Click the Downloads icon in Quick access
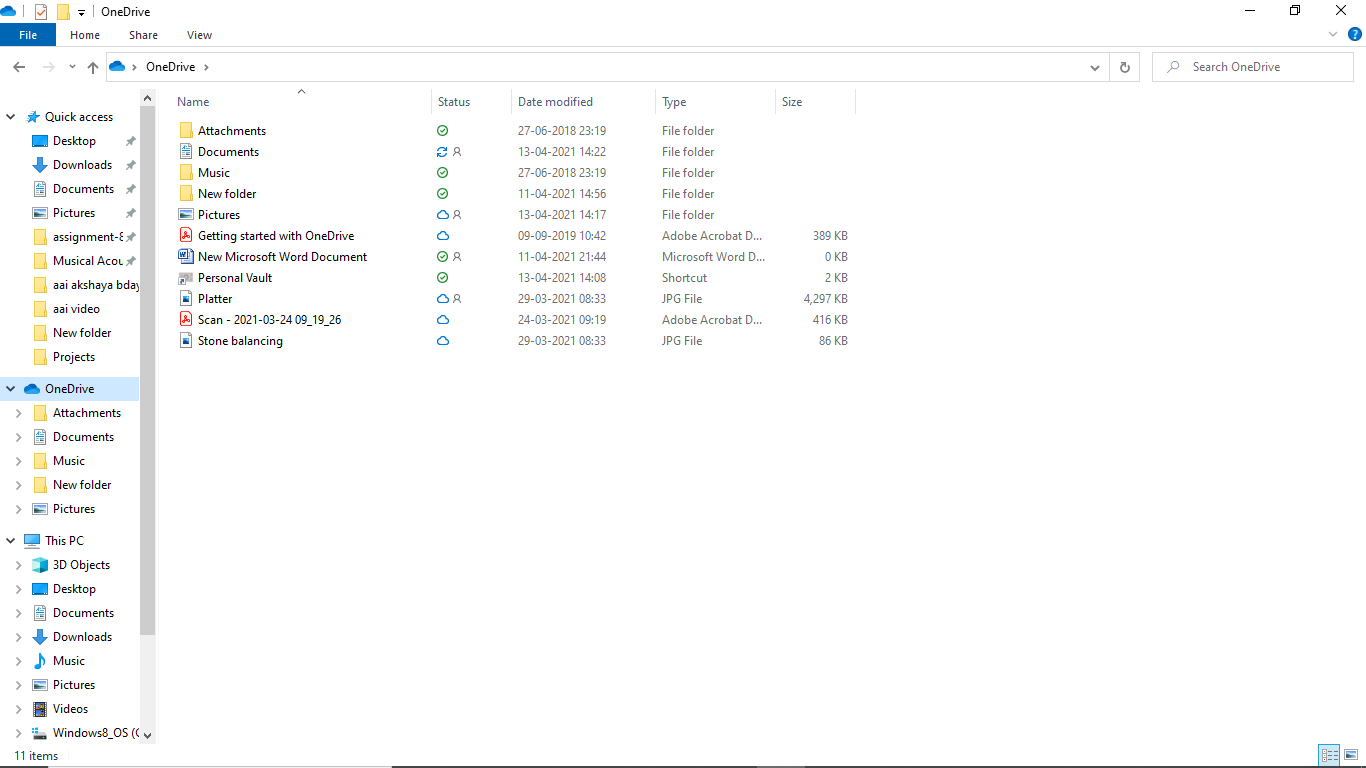The image size is (1366, 768). click(x=40, y=165)
